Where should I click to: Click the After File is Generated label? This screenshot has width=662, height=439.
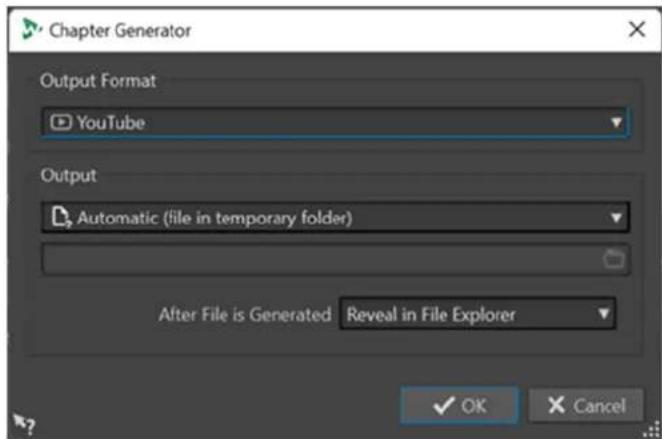(x=245, y=315)
